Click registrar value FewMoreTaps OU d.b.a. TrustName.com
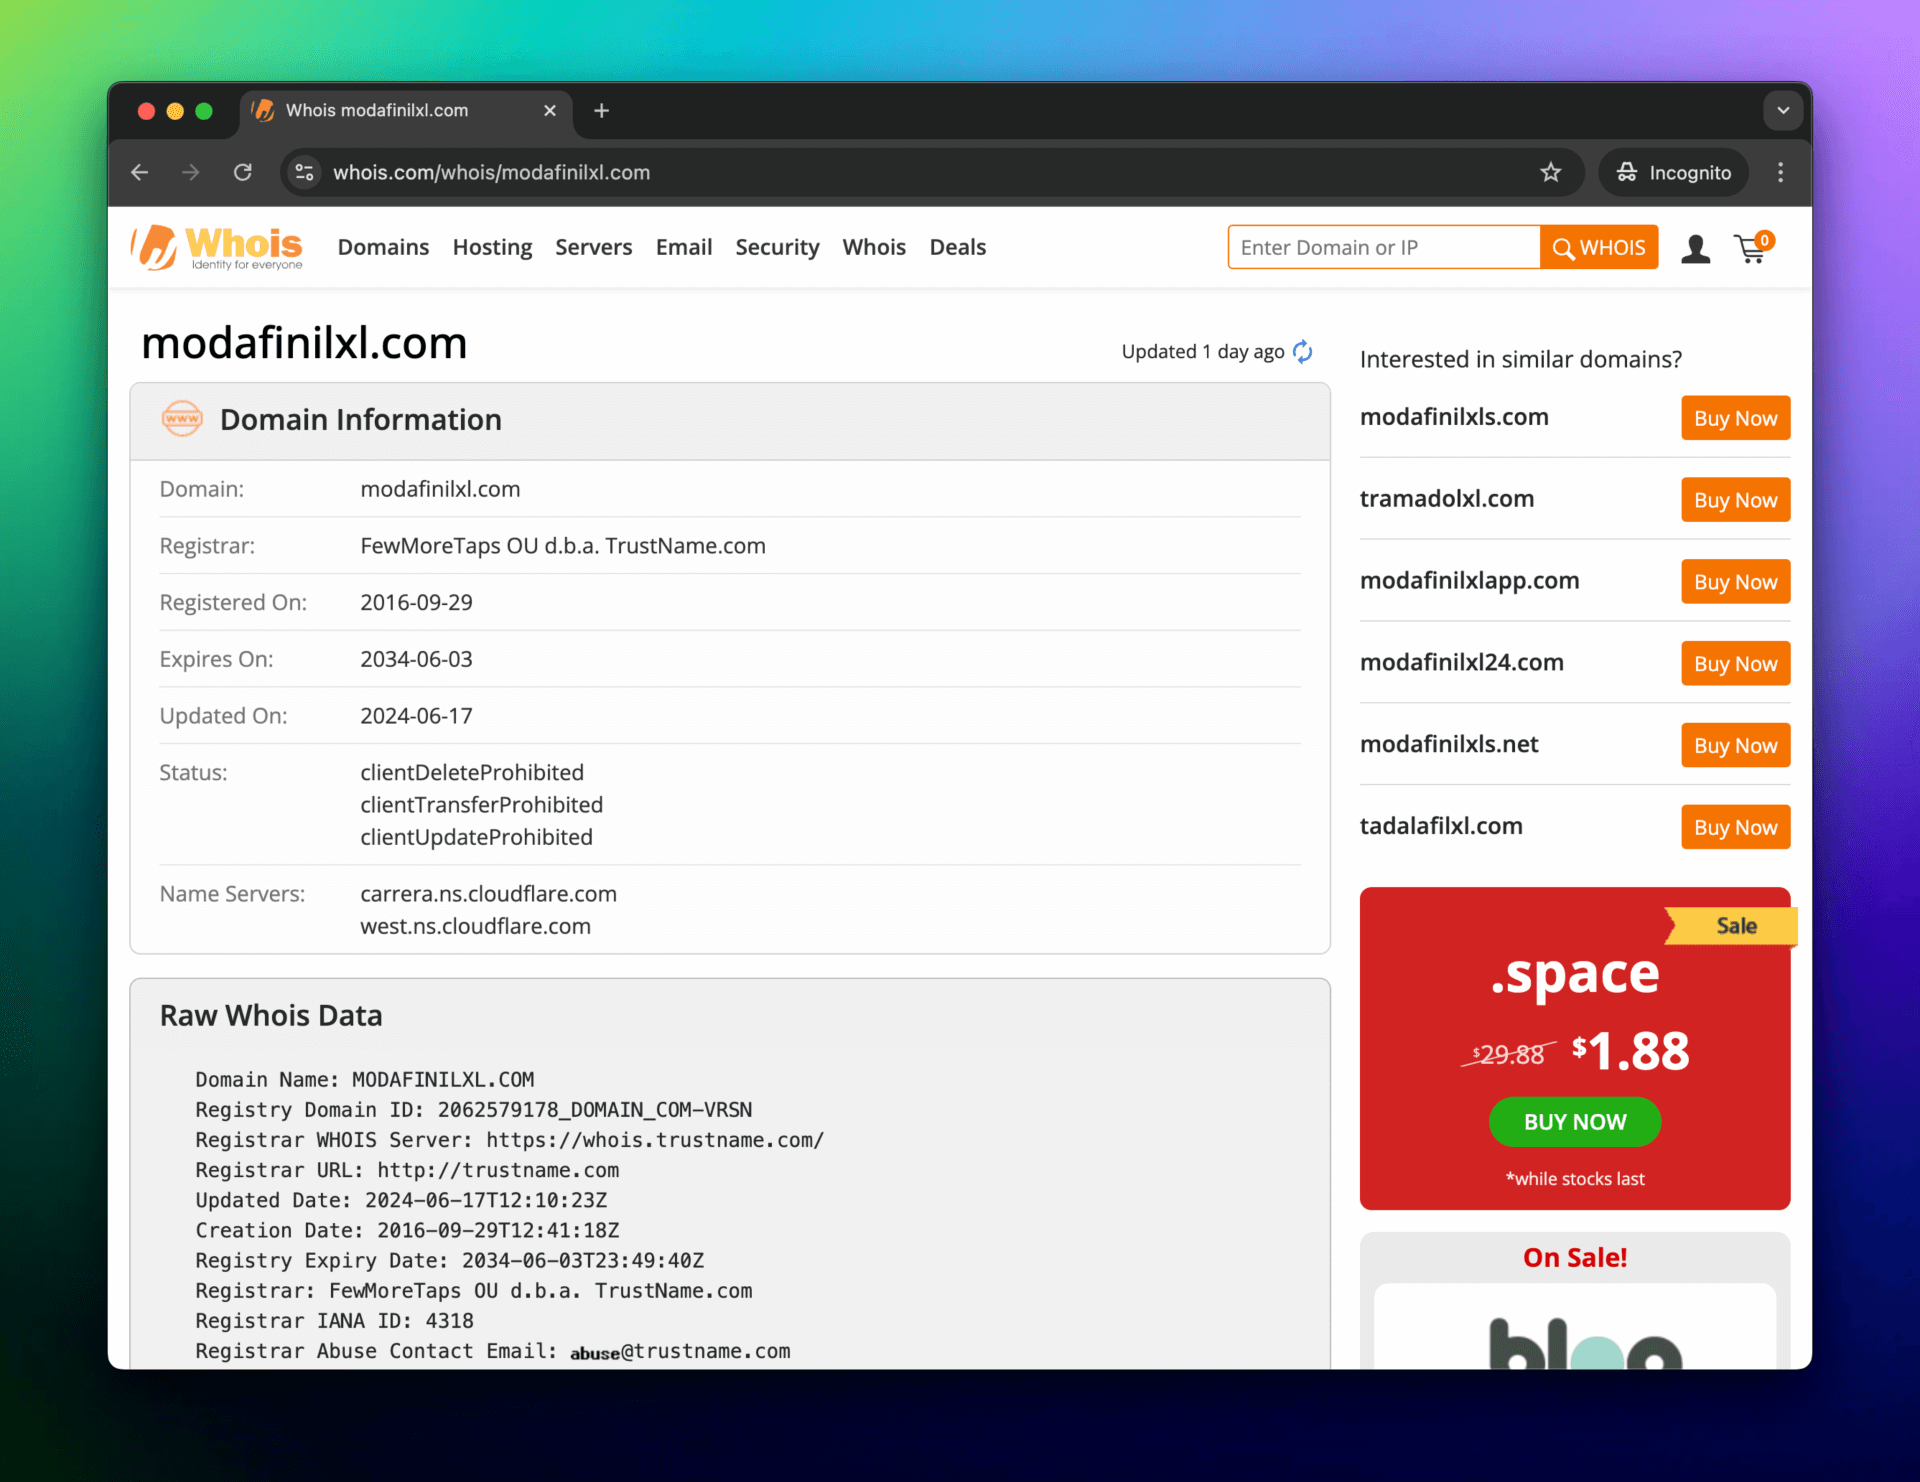The height and width of the screenshot is (1482, 1920). click(563, 546)
